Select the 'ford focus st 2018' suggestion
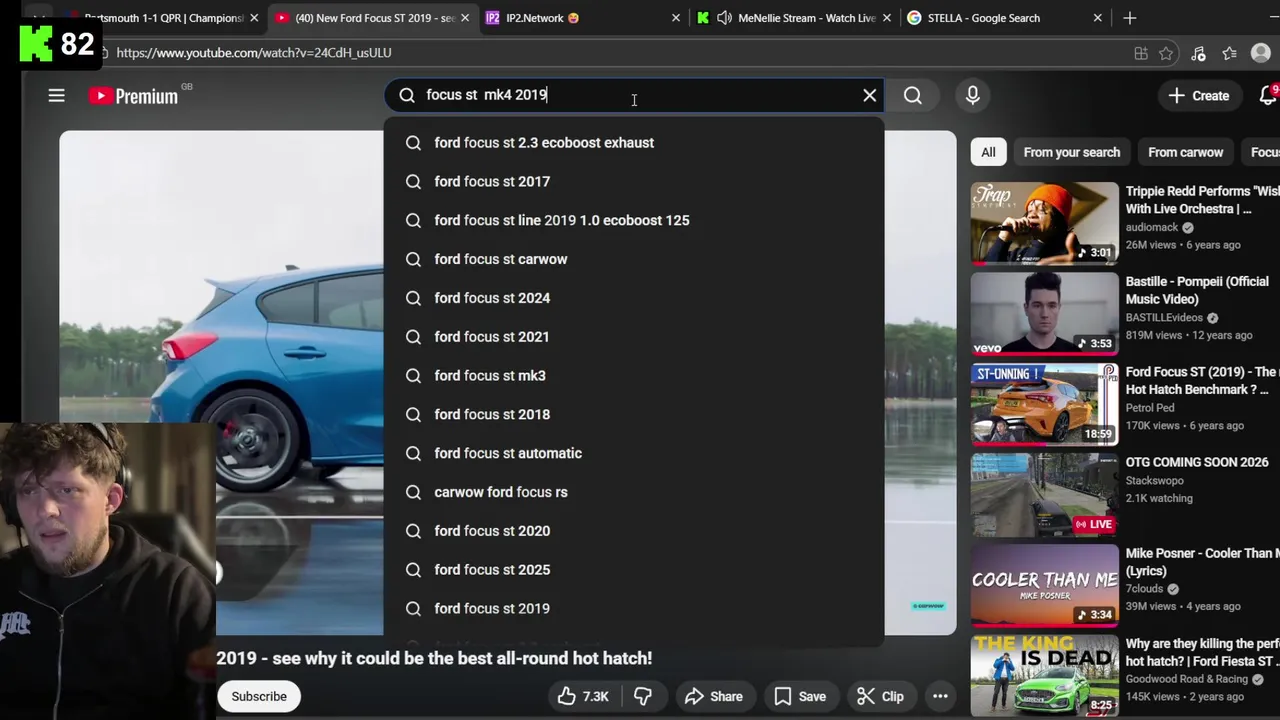Viewport: 1280px width, 720px height. click(x=634, y=414)
